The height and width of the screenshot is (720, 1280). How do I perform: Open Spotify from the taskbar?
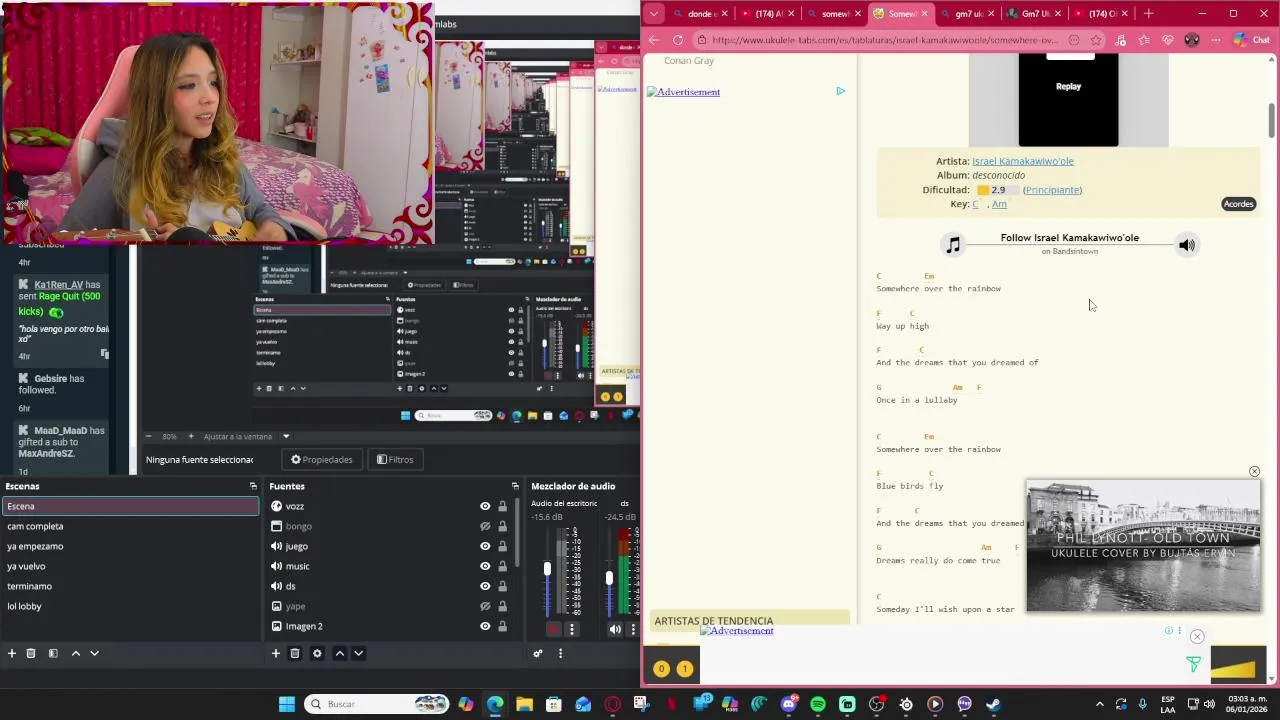tap(818, 704)
